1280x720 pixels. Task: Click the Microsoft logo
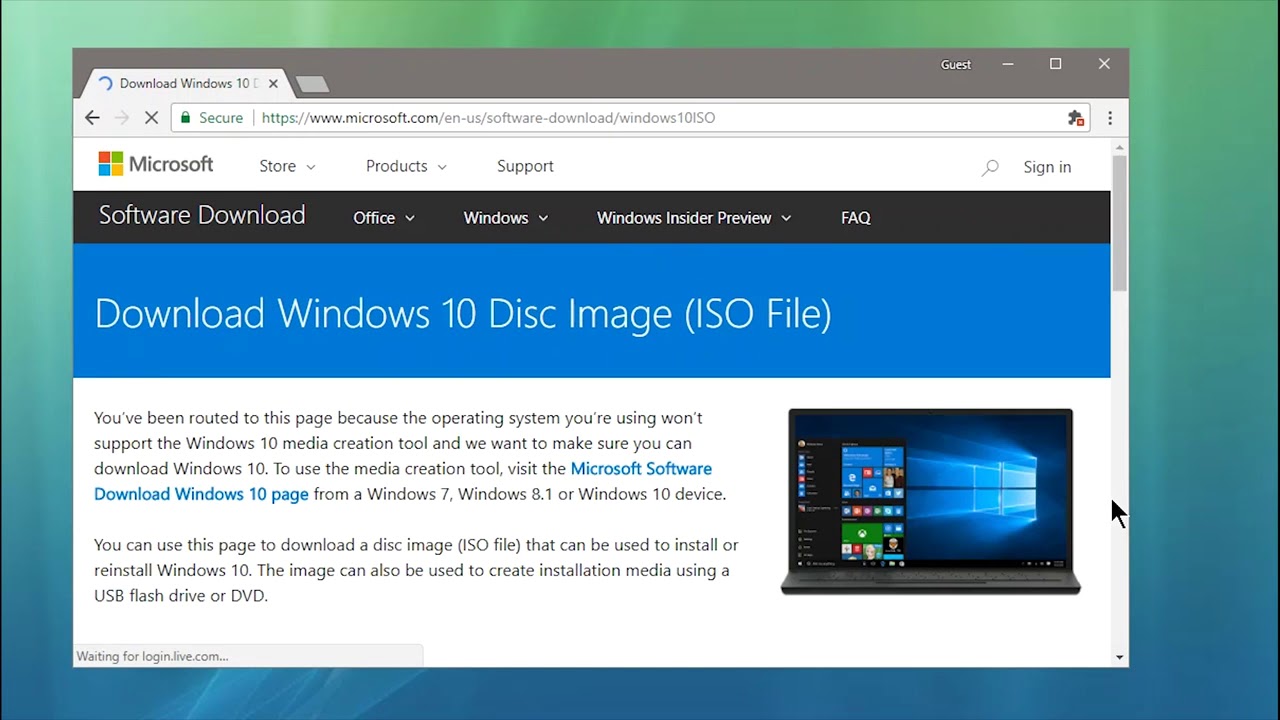tap(156, 164)
